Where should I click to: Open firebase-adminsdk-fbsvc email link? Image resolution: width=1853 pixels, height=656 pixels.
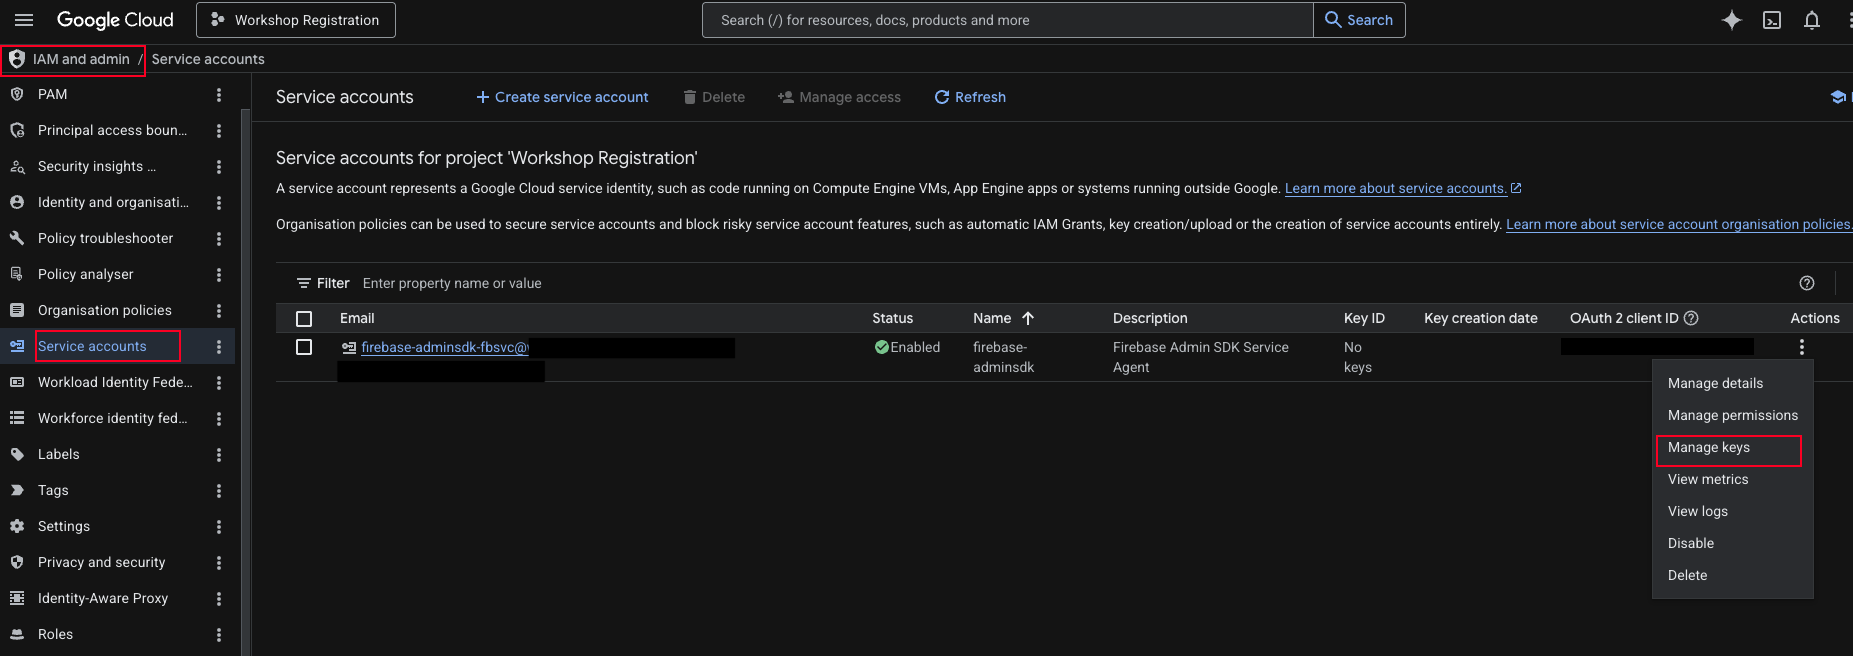click(x=445, y=347)
